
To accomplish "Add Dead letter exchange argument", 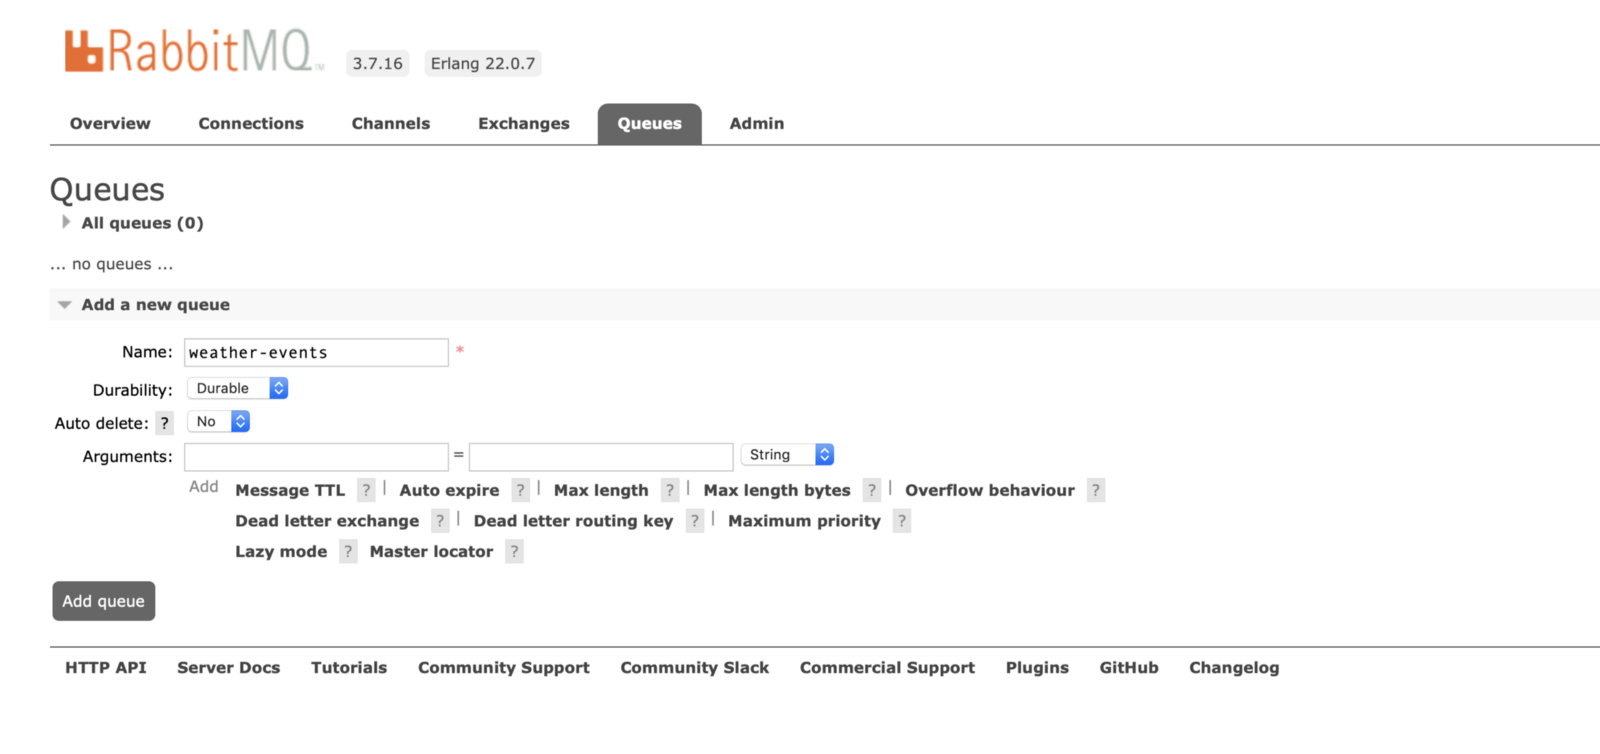I will (327, 521).
